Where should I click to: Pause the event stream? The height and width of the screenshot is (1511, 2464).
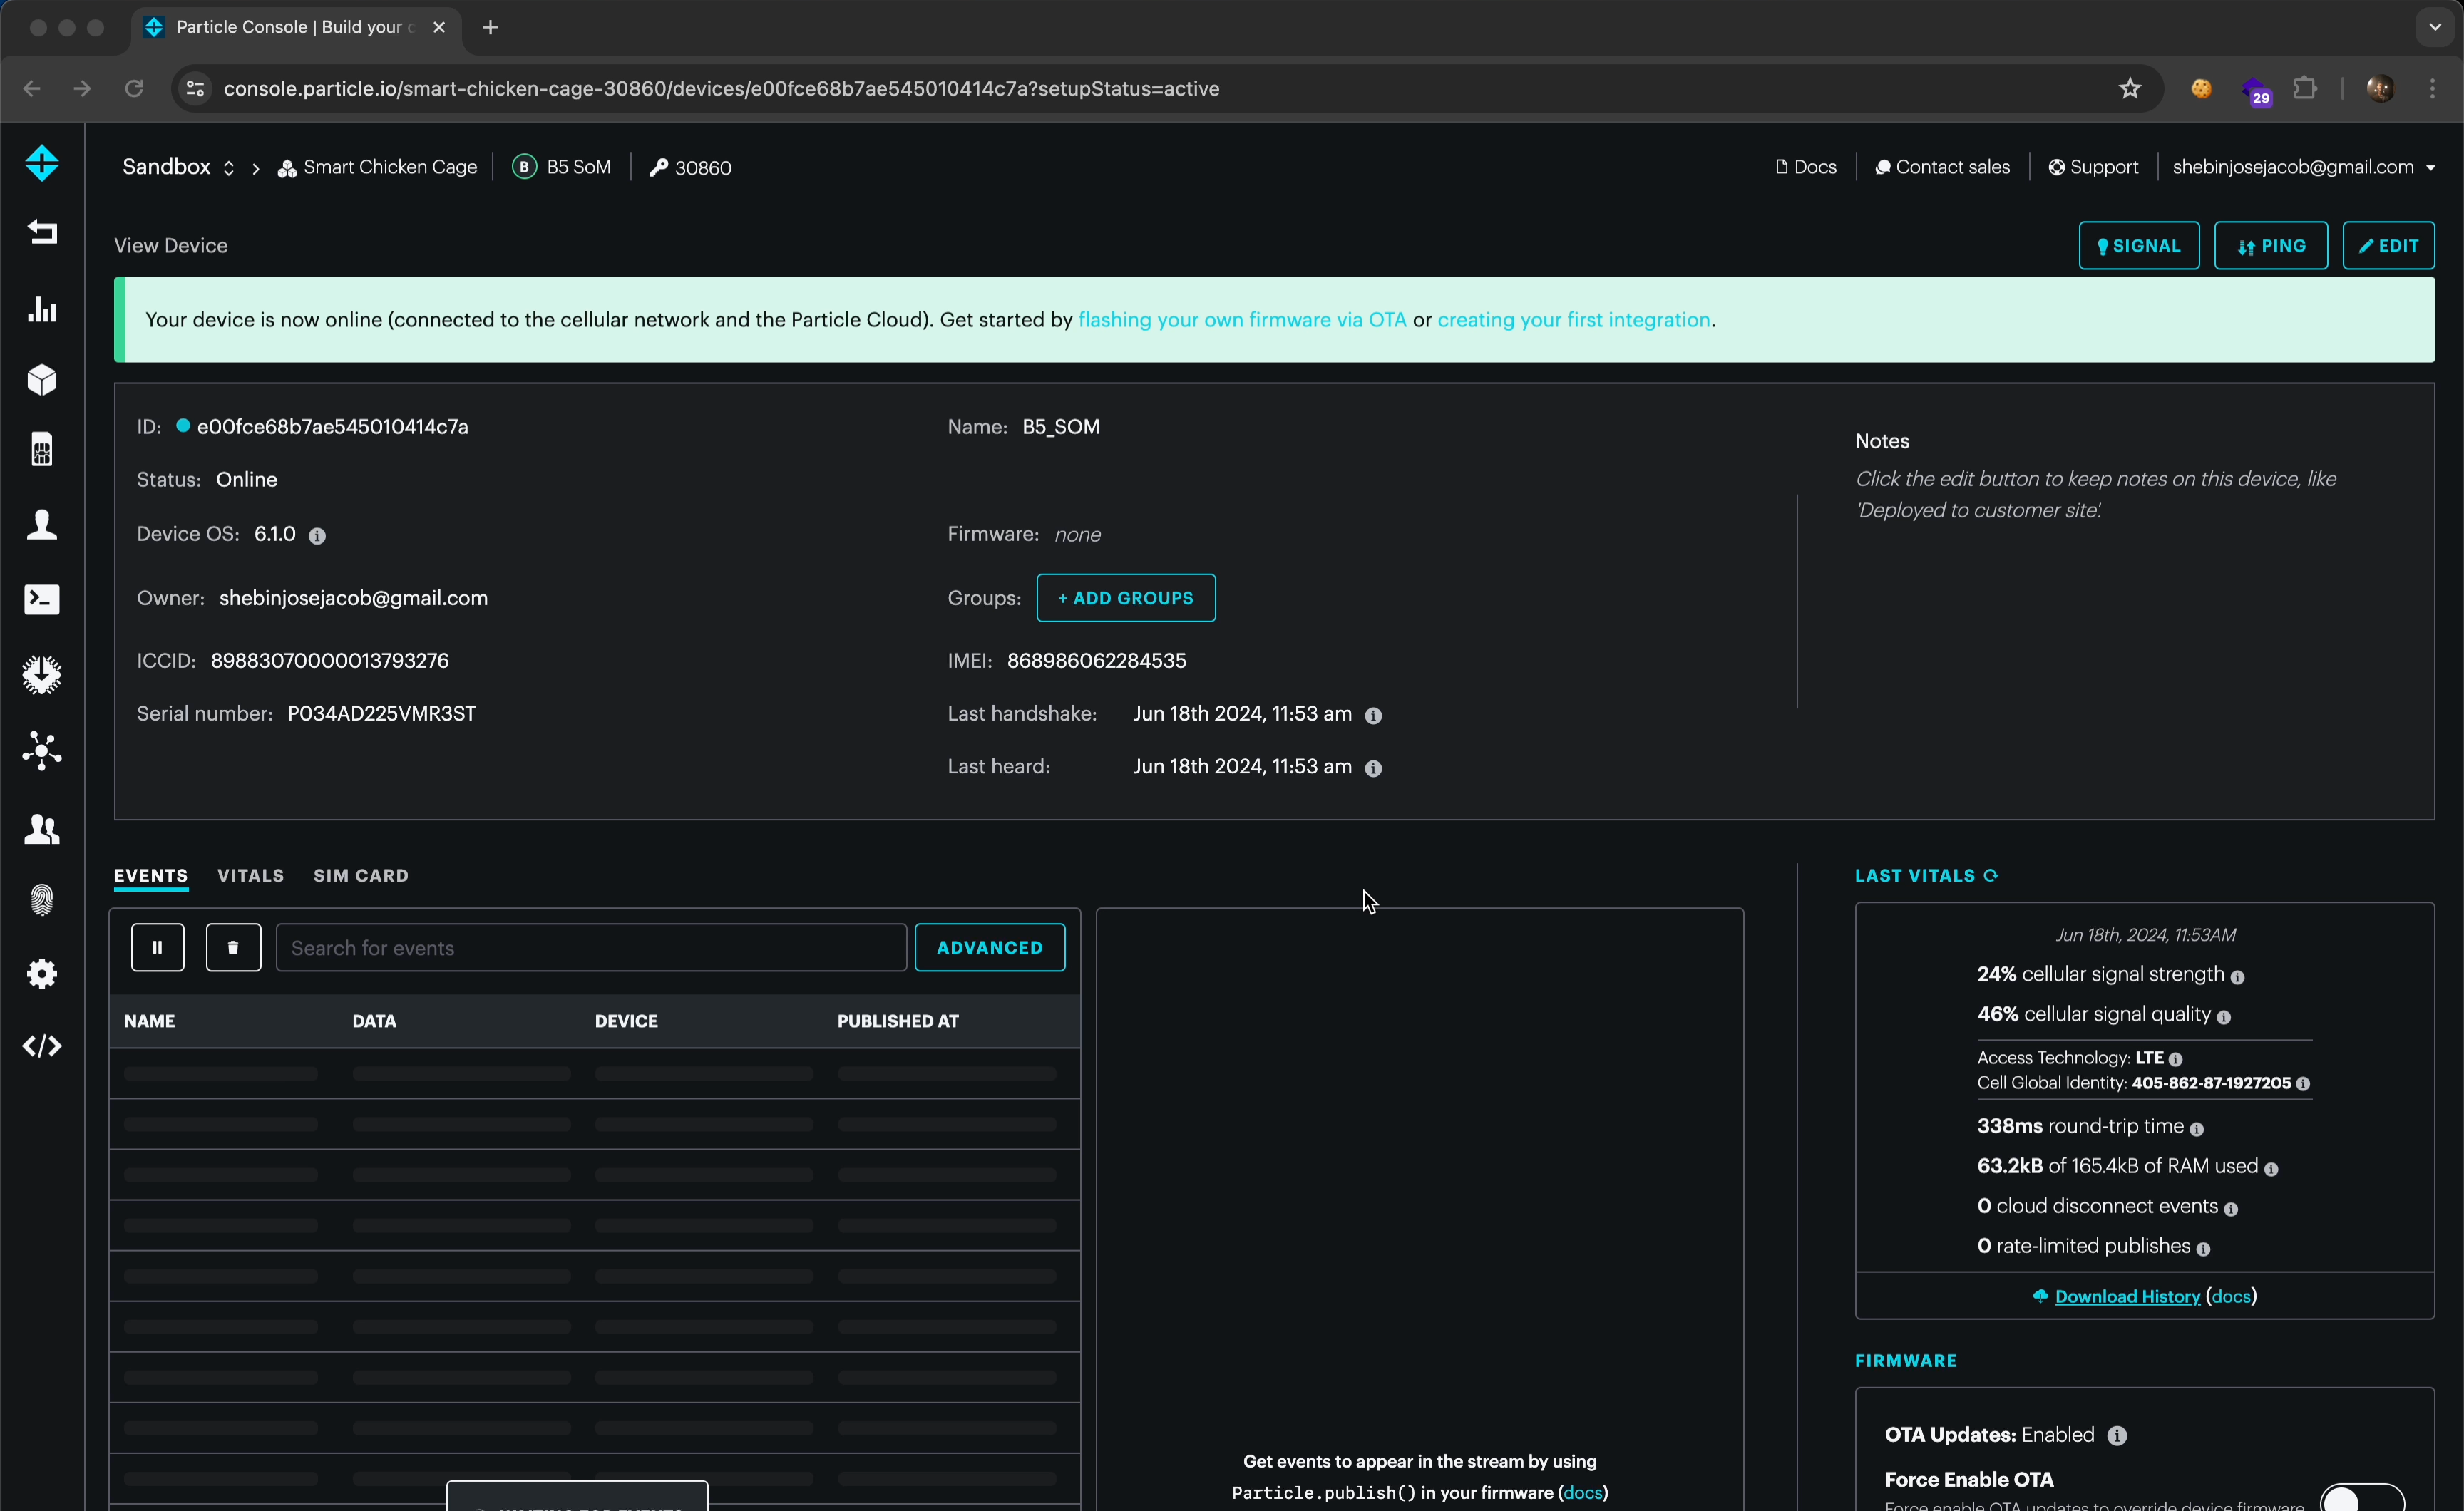pos(157,947)
